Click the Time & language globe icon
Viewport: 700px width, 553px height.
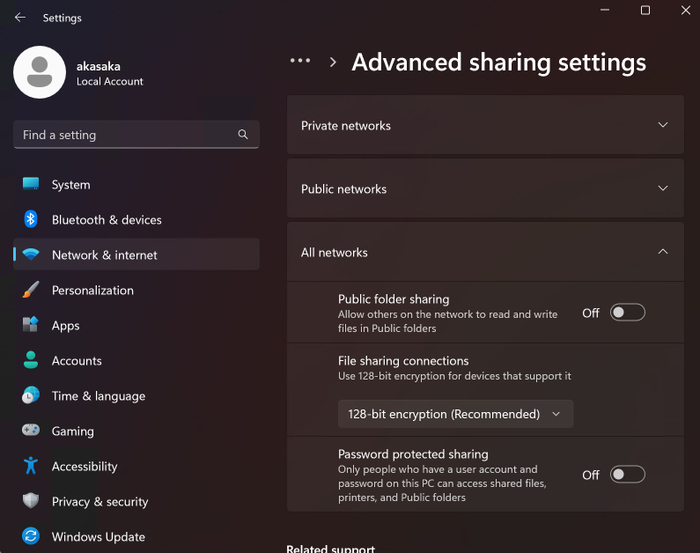[31, 396]
